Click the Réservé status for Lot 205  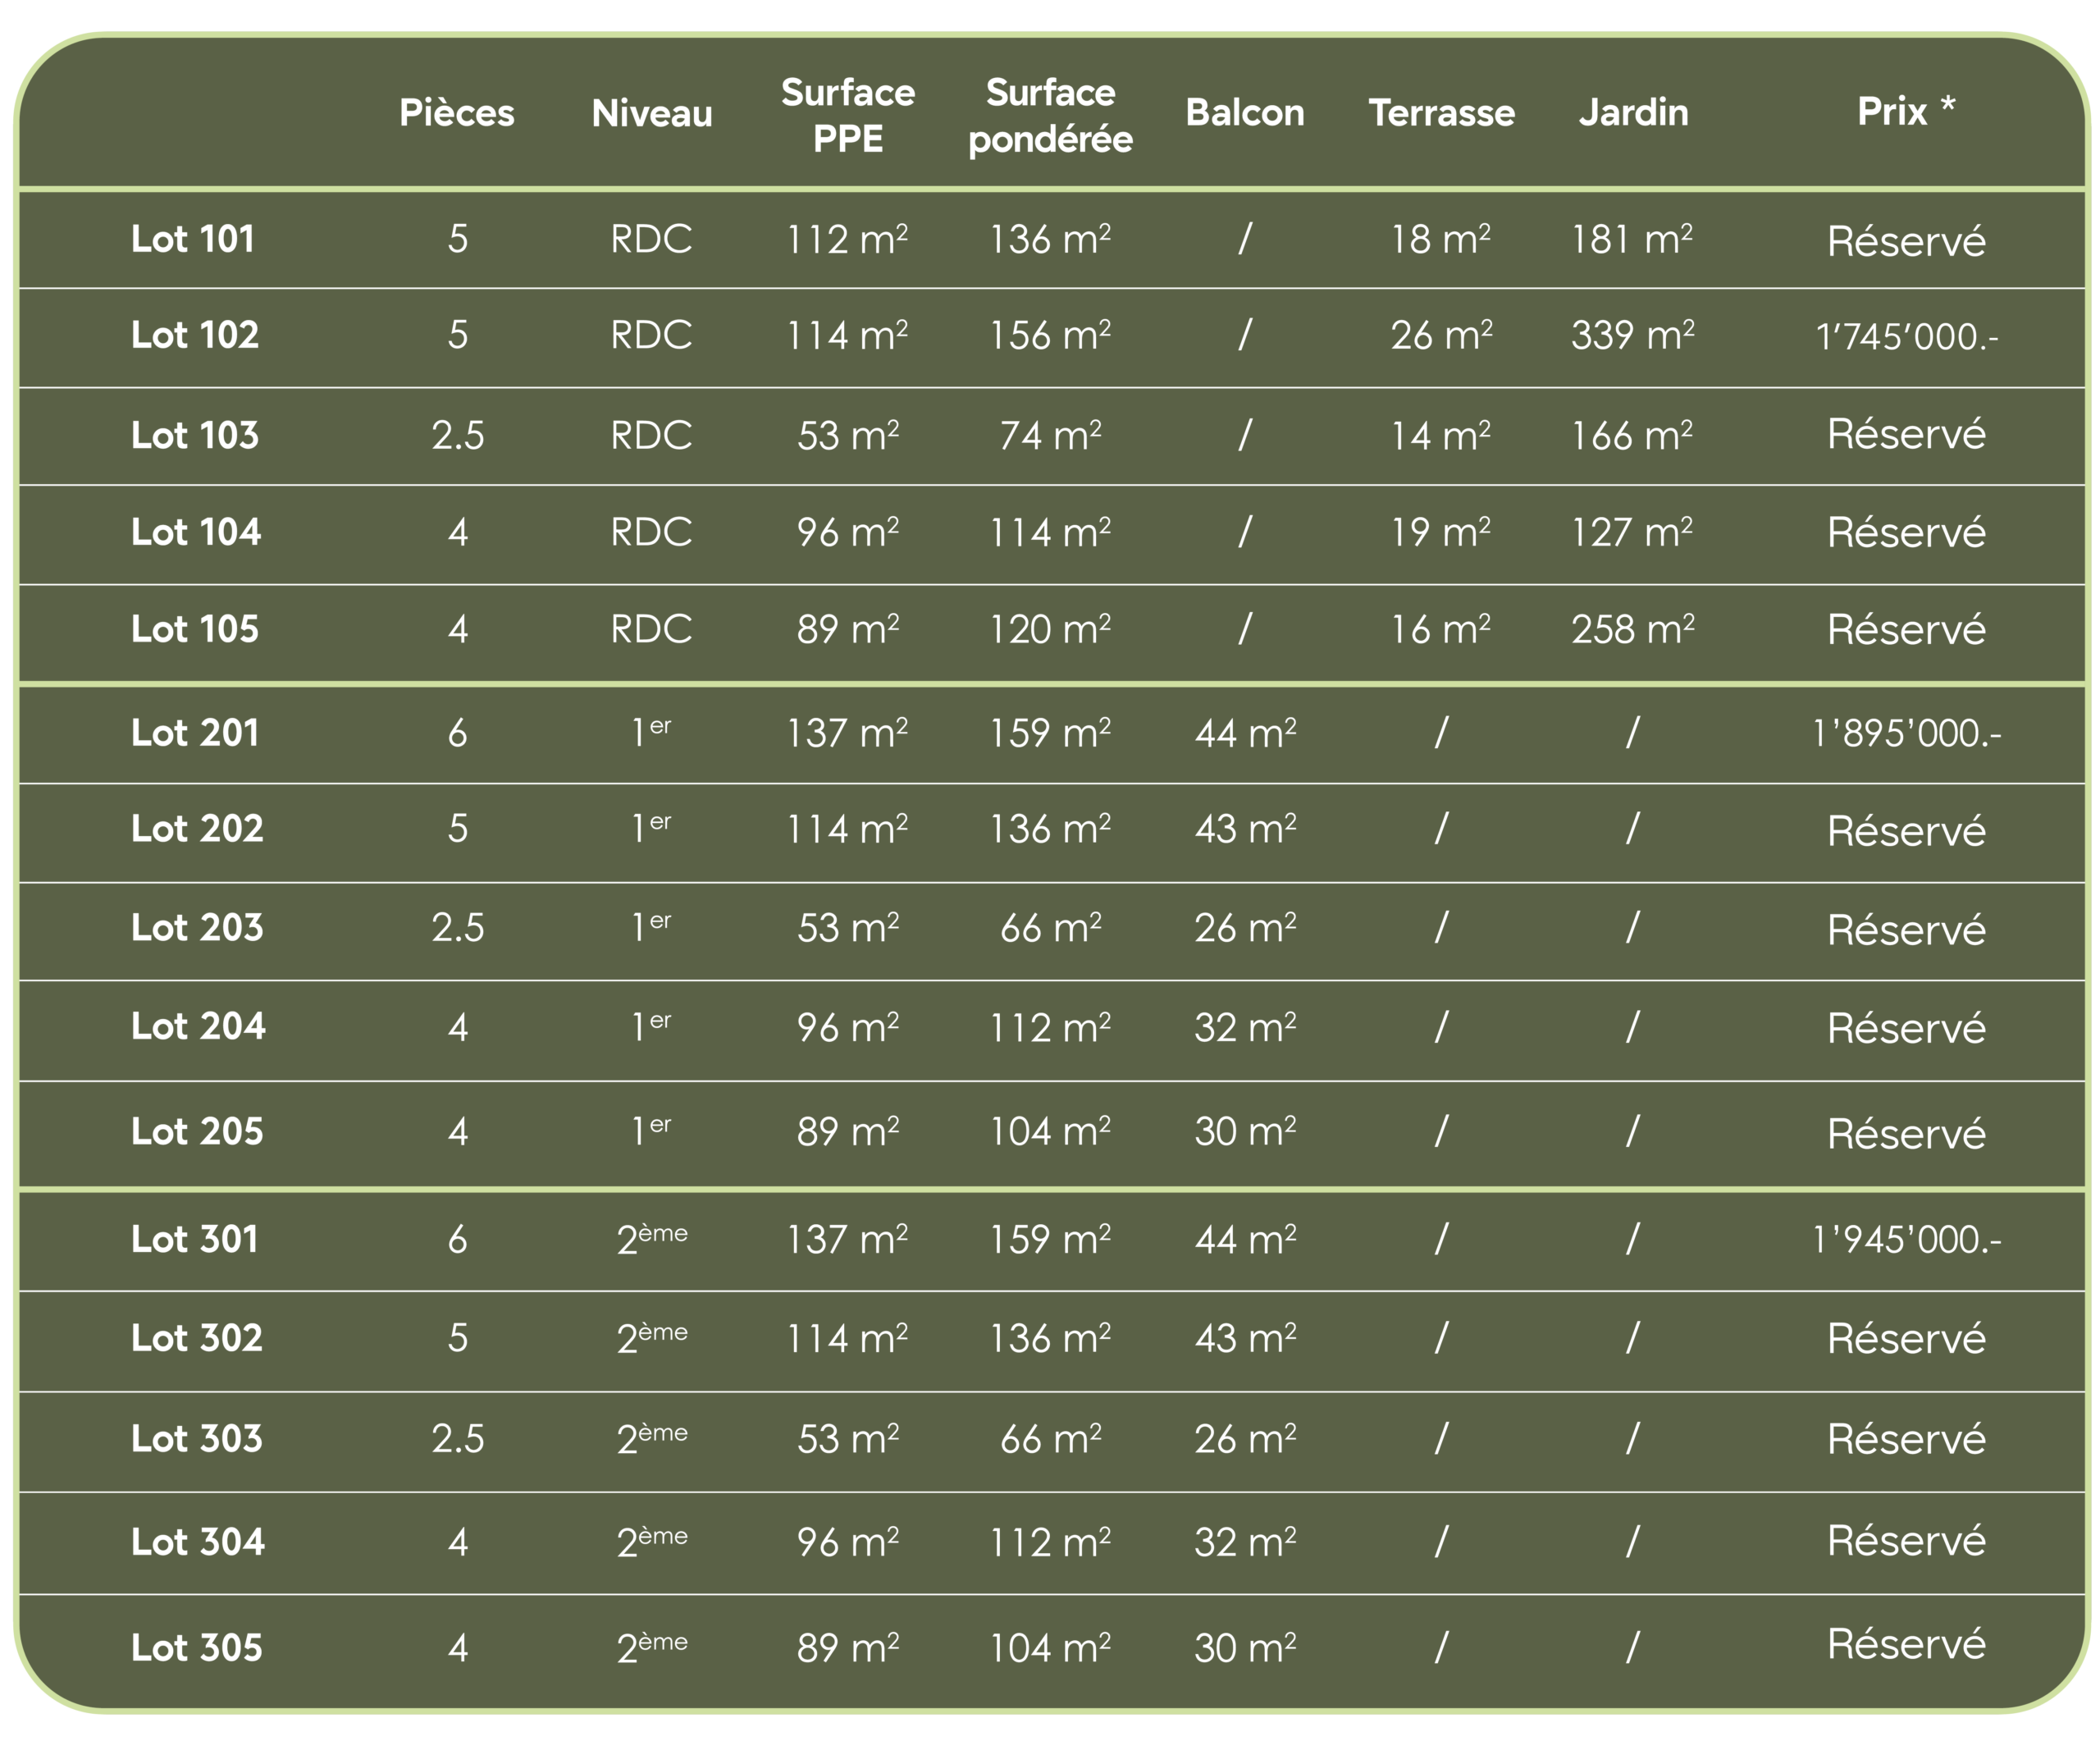point(1907,1134)
